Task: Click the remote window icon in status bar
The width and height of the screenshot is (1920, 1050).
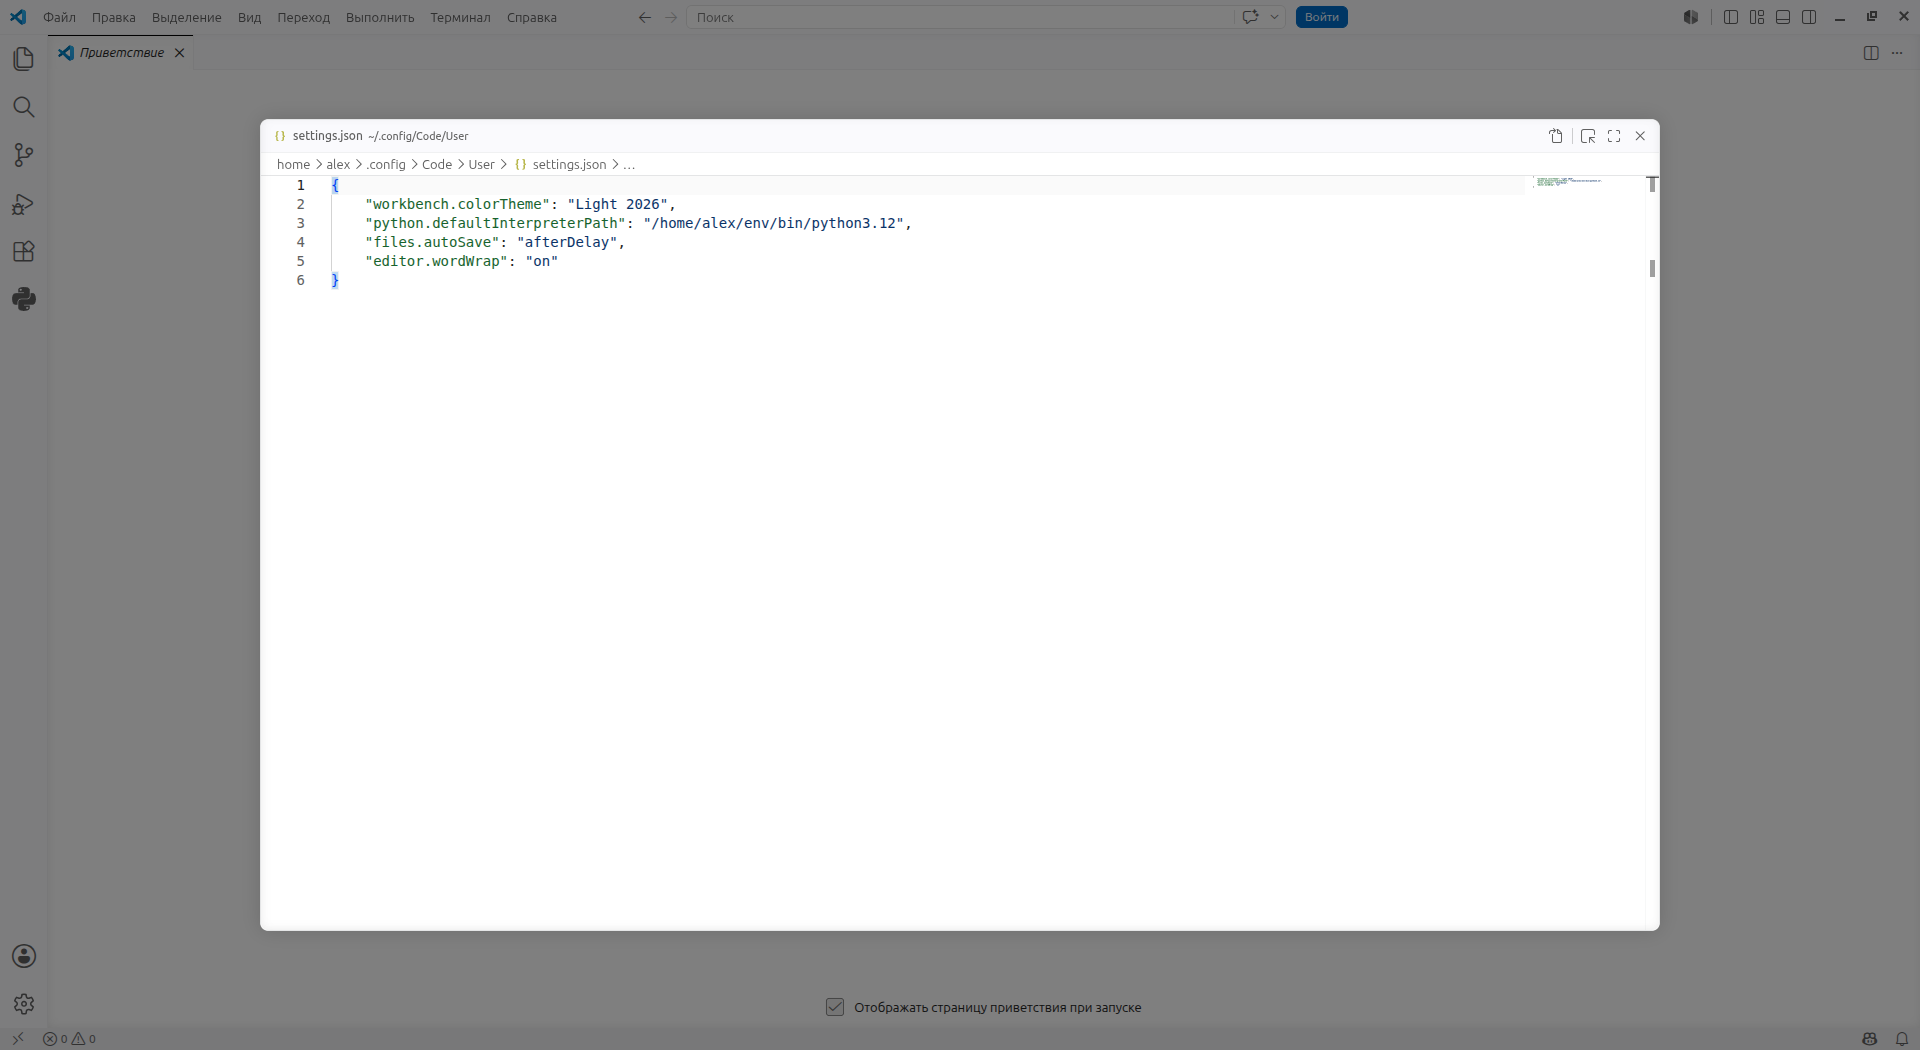Action: click(x=18, y=1039)
